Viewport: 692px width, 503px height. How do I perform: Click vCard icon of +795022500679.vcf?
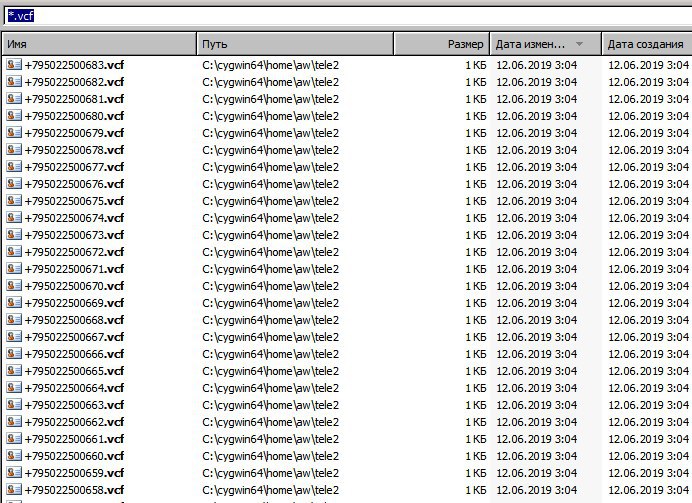14,132
